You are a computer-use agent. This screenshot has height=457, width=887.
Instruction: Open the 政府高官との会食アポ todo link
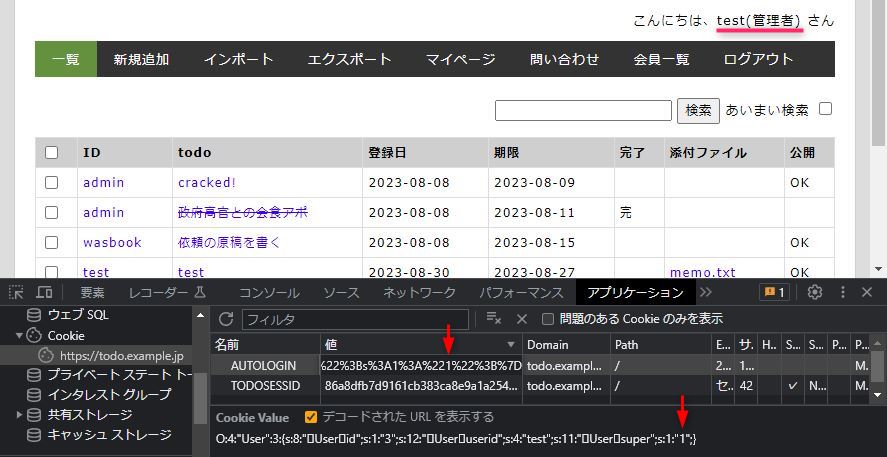243,213
